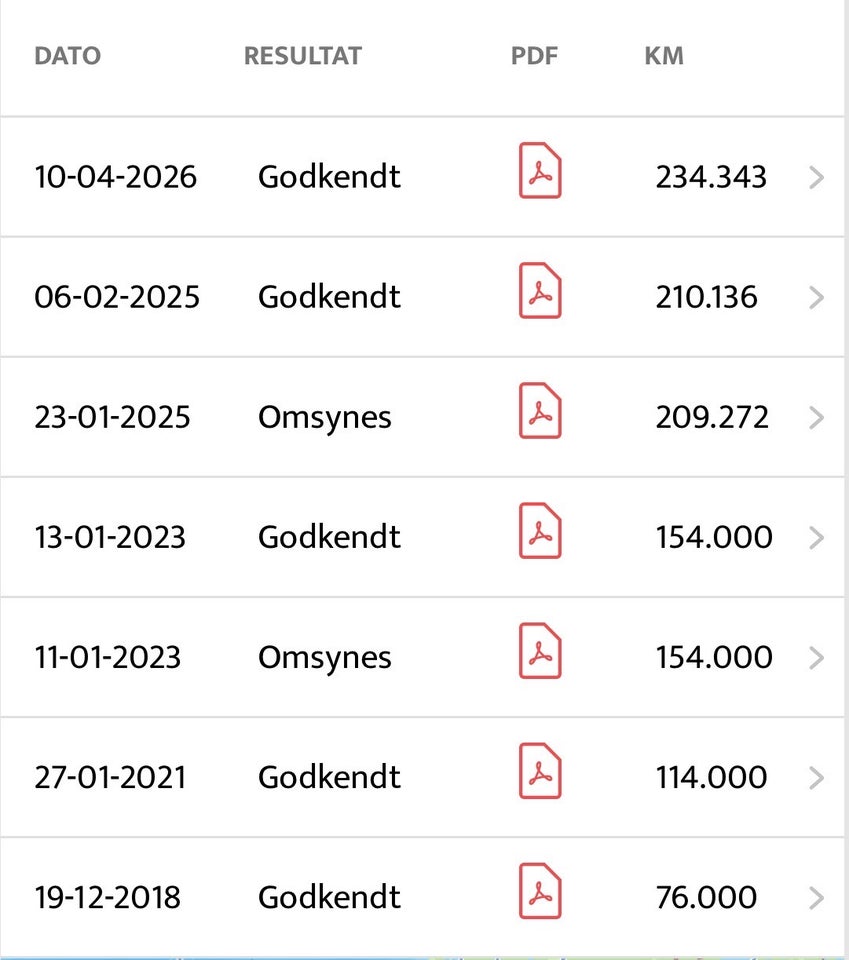
Task: Click Omsynes result for 23-01-2025
Action: coord(324,418)
